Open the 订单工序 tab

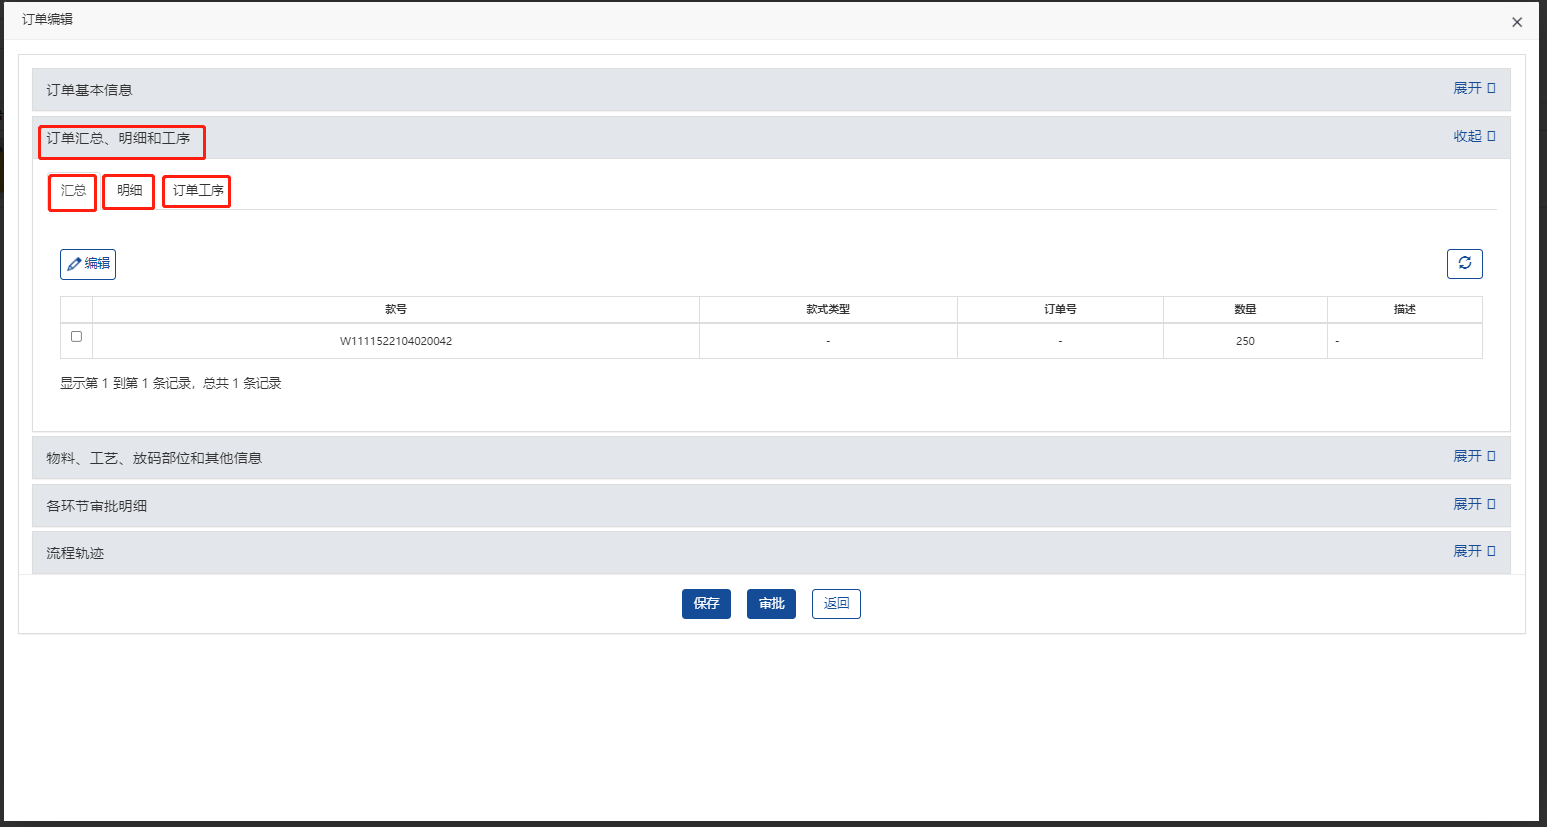pyautogui.click(x=197, y=191)
